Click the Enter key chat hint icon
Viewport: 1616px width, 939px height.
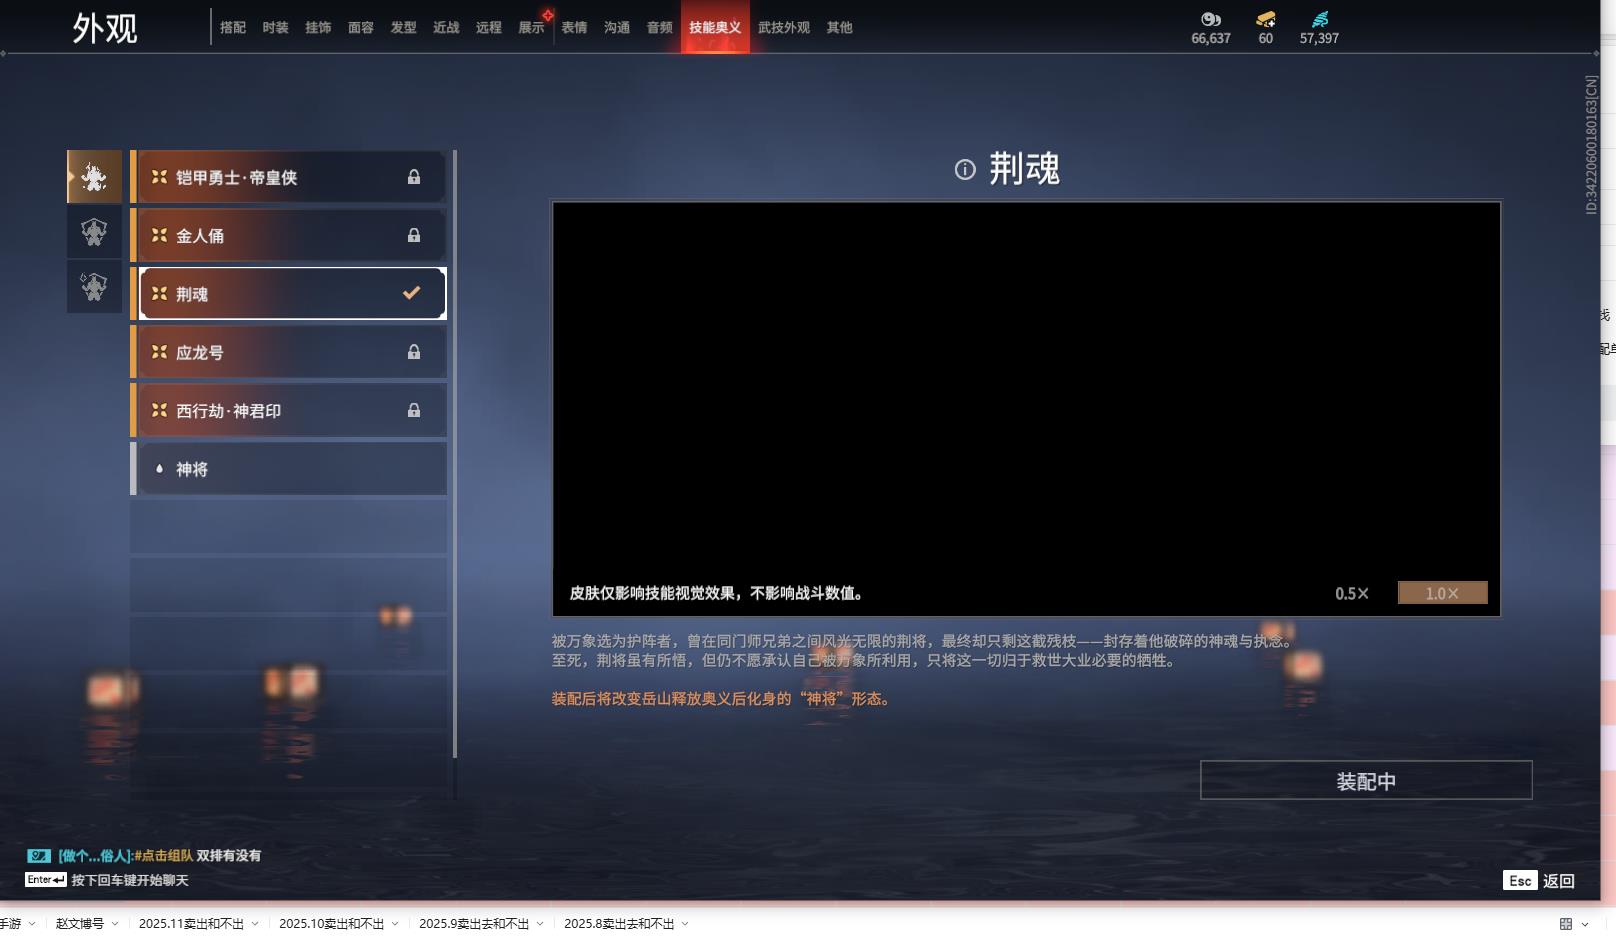pos(46,880)
